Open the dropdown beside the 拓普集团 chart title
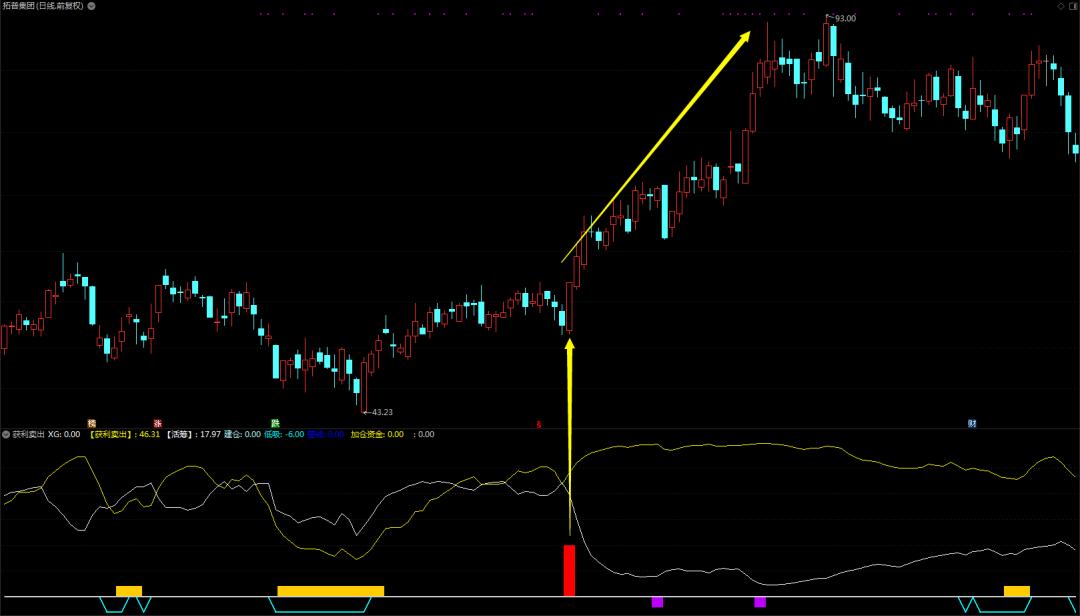The image size is (1080, 616). click(92, 6)
